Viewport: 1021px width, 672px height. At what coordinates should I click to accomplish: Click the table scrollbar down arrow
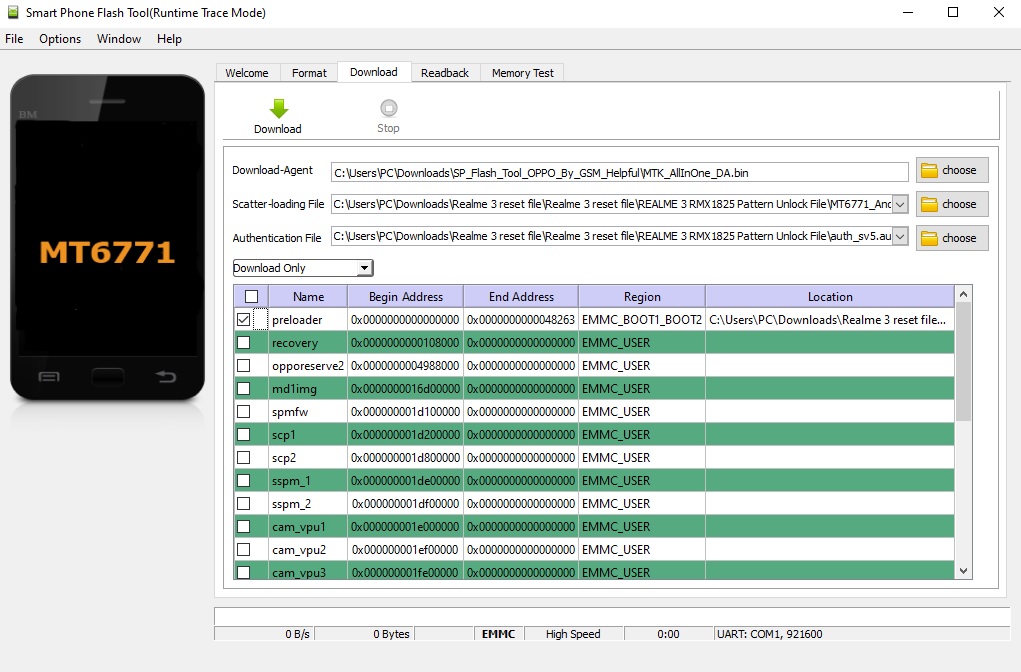click(964, 571)
